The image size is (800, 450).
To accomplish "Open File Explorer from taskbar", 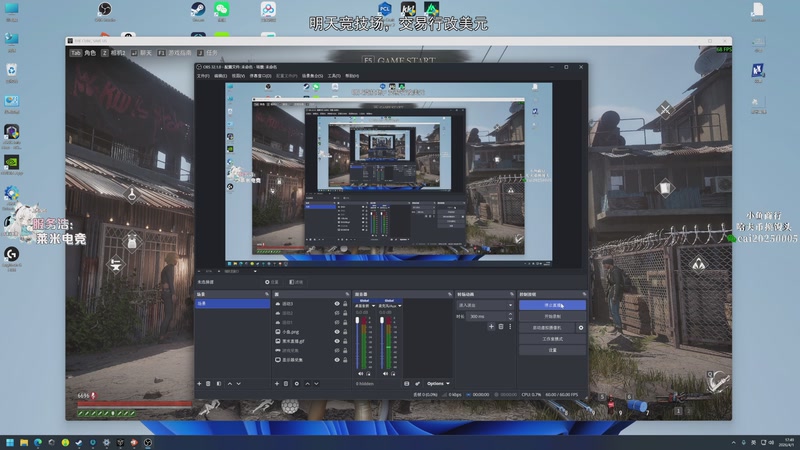I will tap(23, 442).
